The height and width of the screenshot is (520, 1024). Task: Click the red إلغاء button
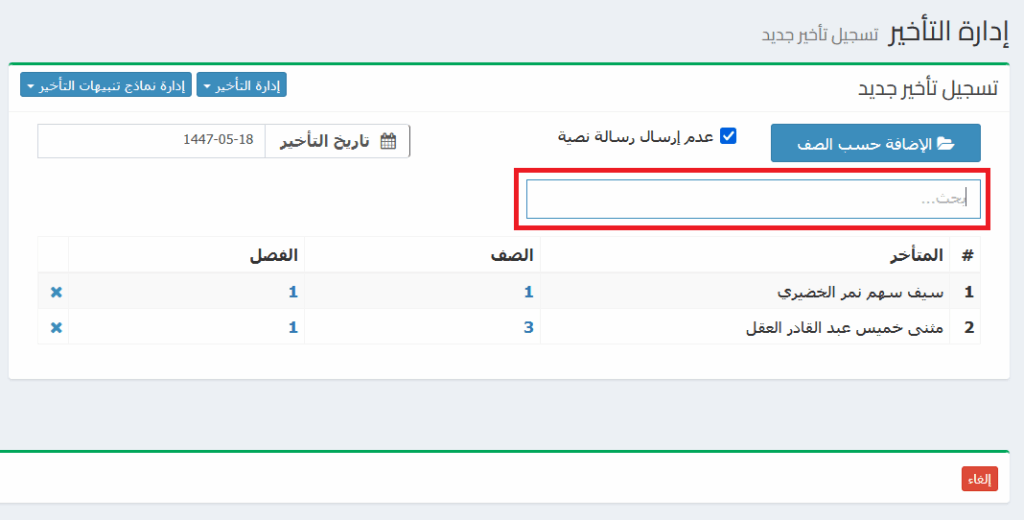[x=979, y=479]
